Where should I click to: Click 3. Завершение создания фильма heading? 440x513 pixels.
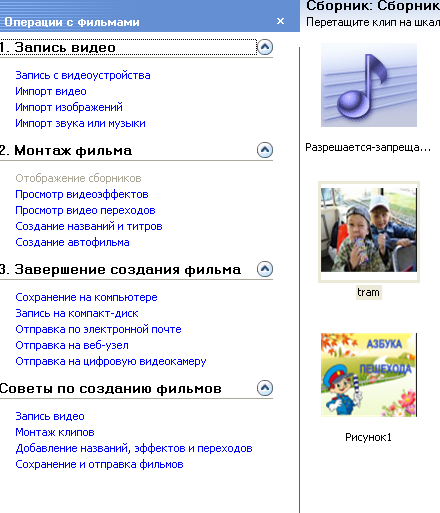click(120, 269)
